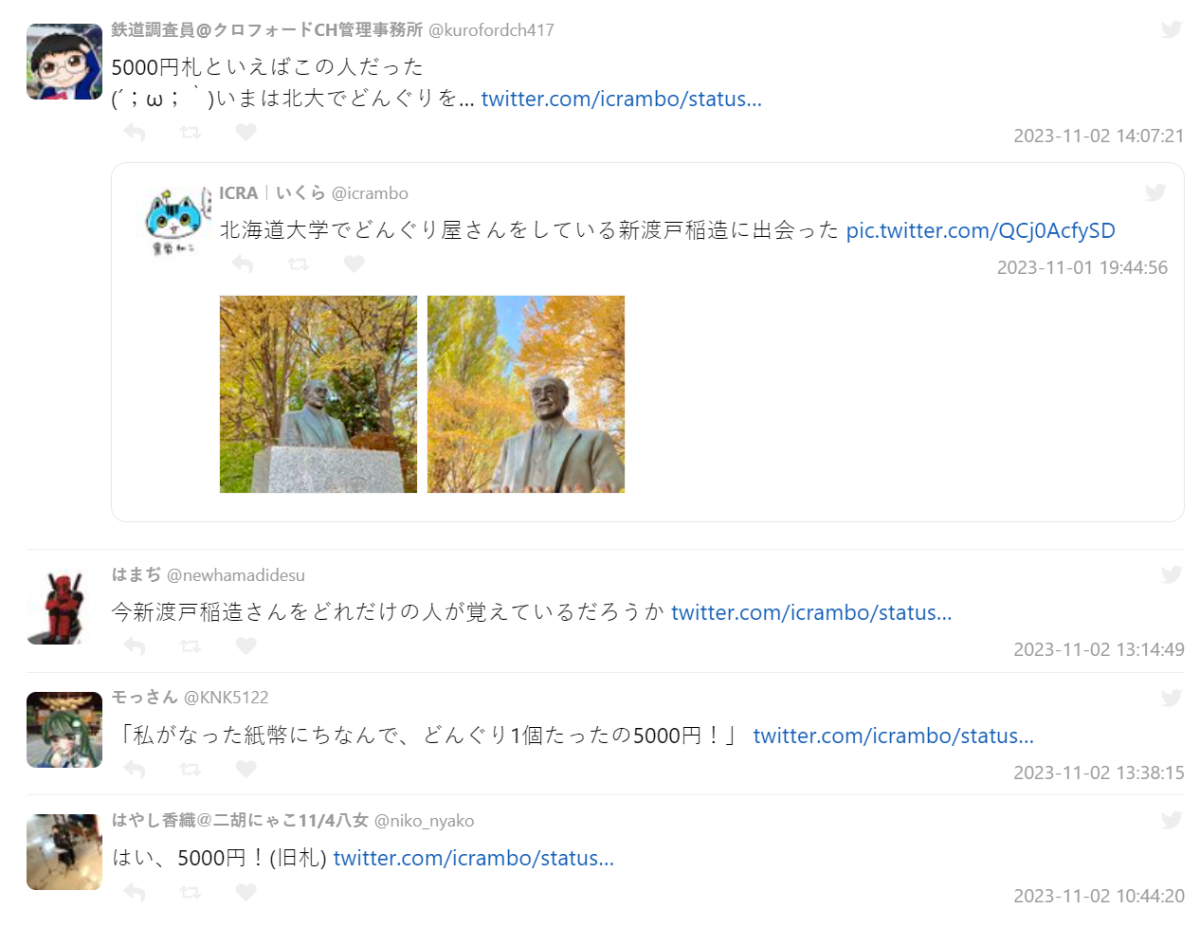Open the twitter.com link in はまぢ's tweet
This screenshot has height=927, width=1200.
click(x=811, y=612)
